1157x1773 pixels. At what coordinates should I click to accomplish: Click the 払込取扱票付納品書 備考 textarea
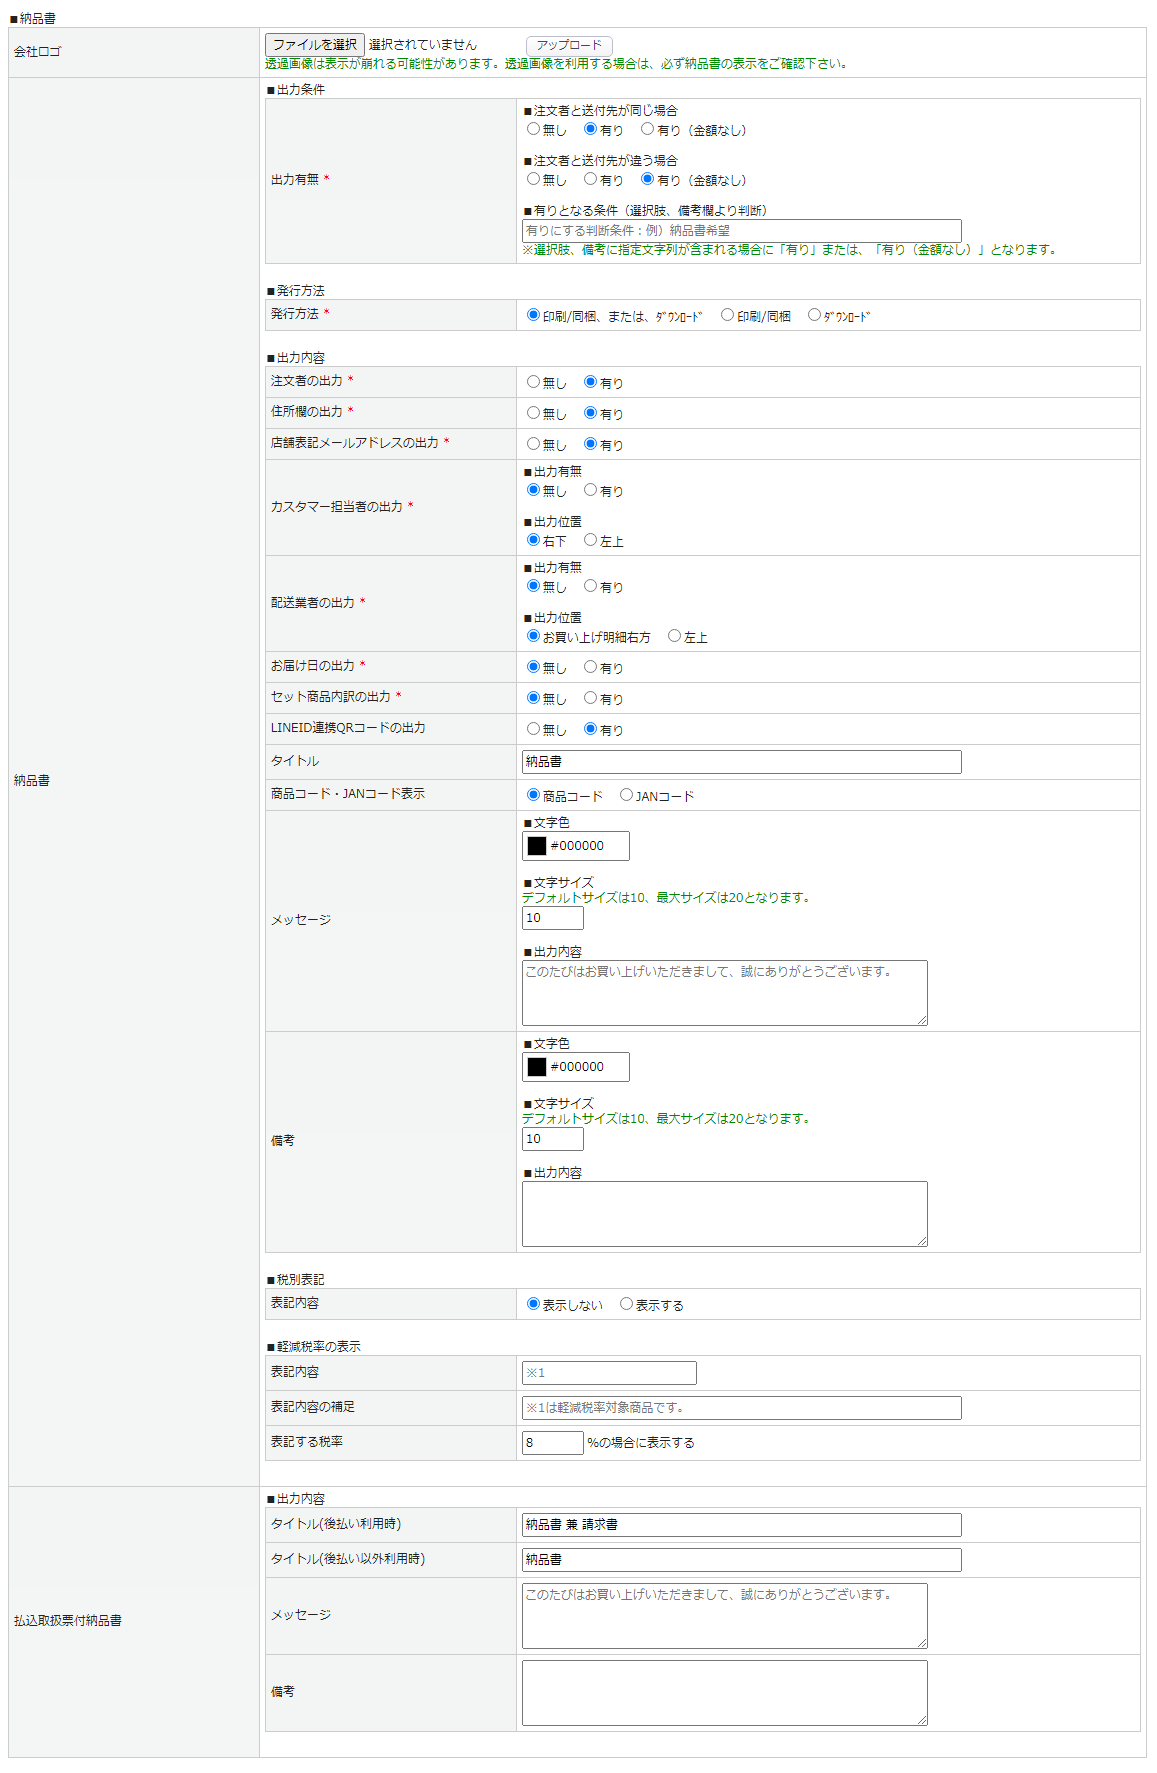tap(724, 1693)
